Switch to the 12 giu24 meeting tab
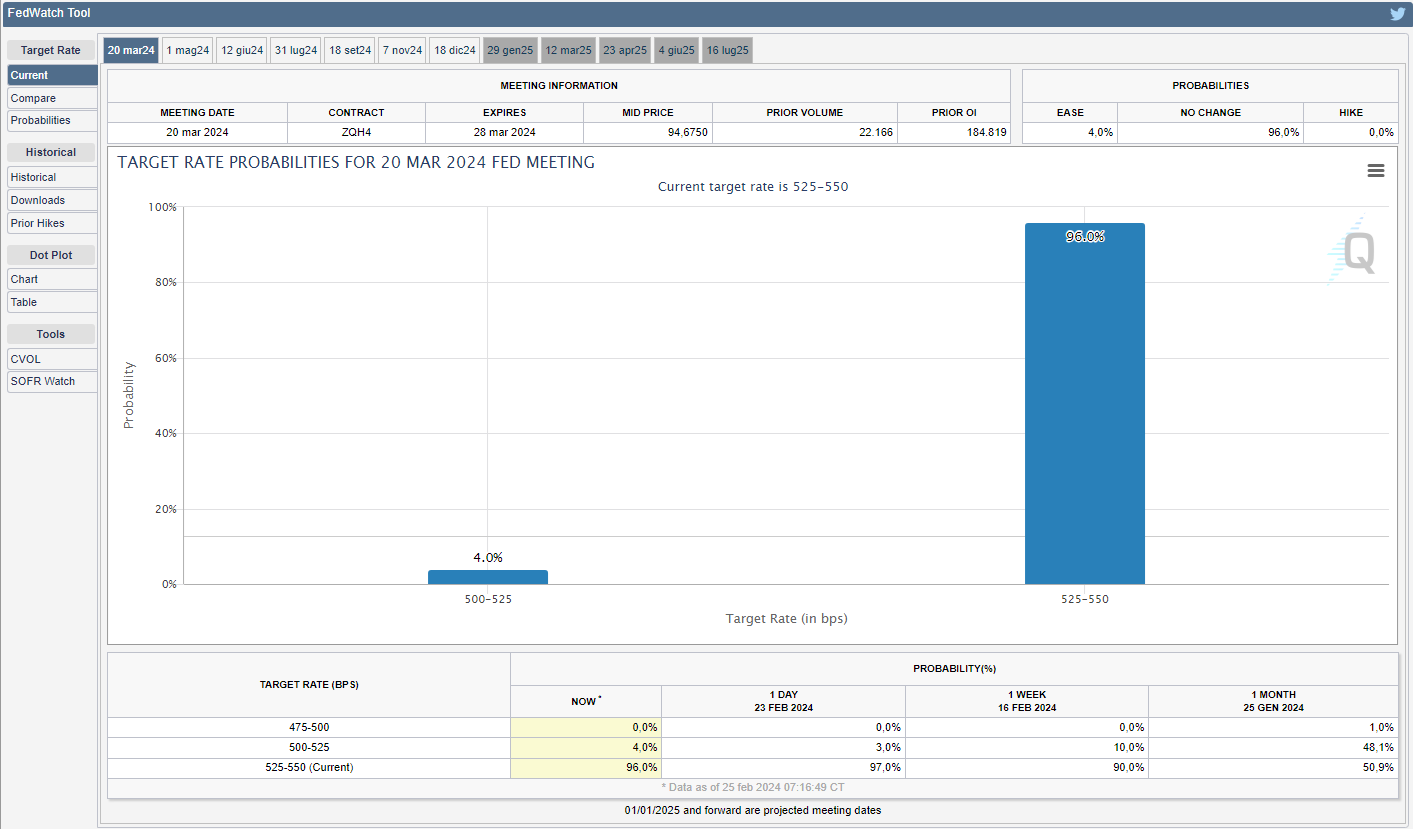Viewport: 1413px width, 829px height. [x=242, y=50]
